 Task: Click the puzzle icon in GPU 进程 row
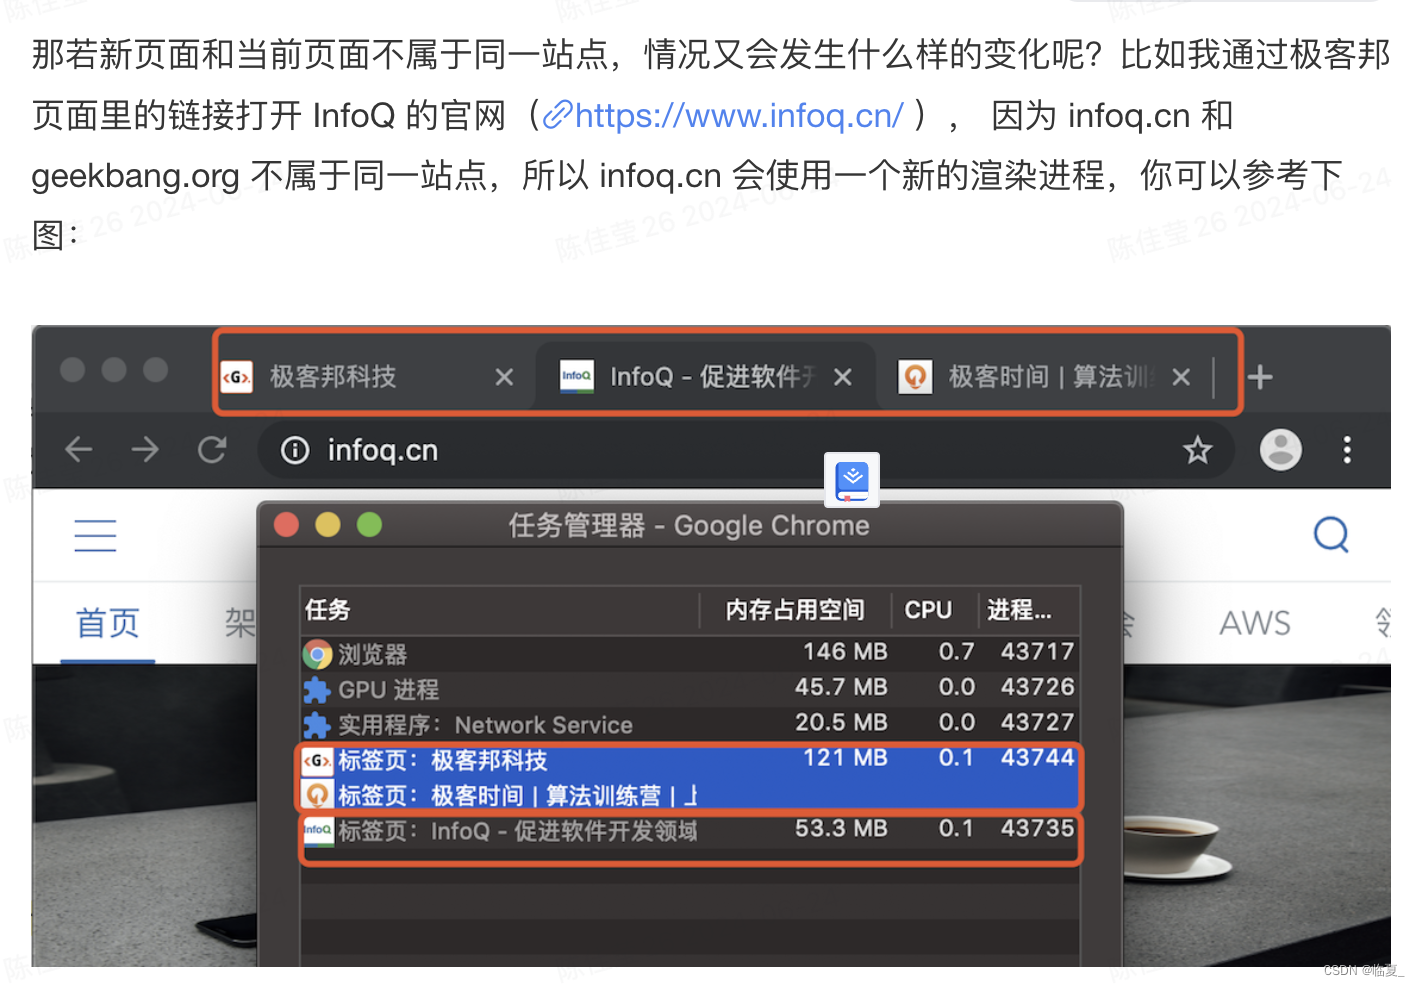click(x=317, y=690)
